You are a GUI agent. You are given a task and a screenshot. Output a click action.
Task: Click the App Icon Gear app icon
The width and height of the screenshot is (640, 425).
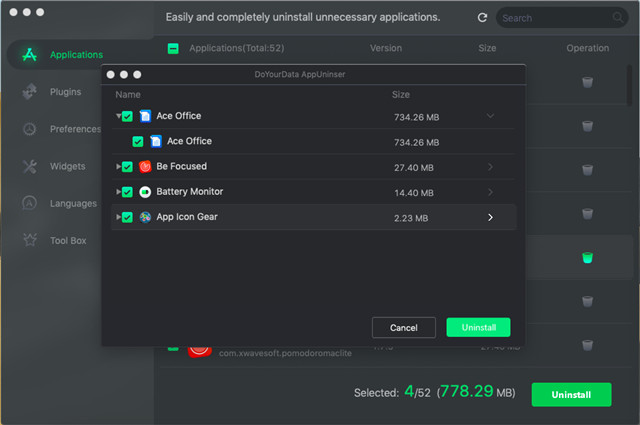[145, 217]
